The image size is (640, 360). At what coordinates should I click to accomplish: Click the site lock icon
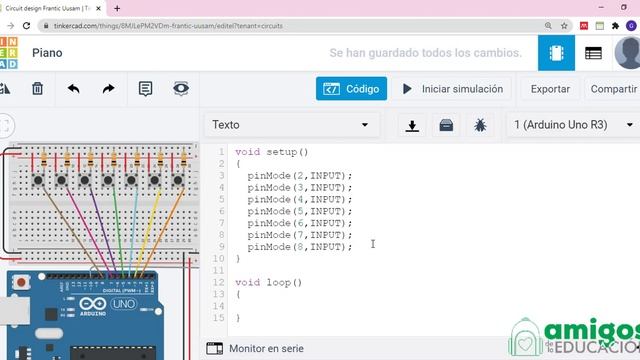46,26
